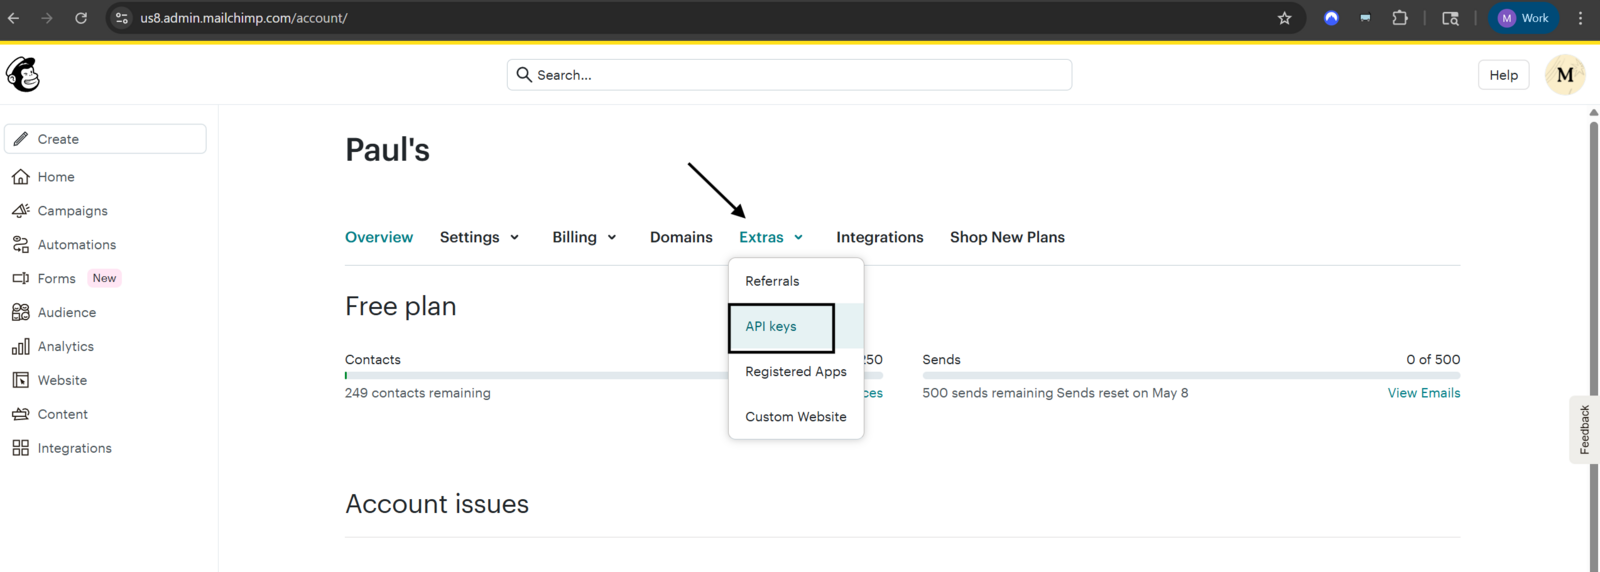Click the Content icon in sidebar

pos(21,414)
